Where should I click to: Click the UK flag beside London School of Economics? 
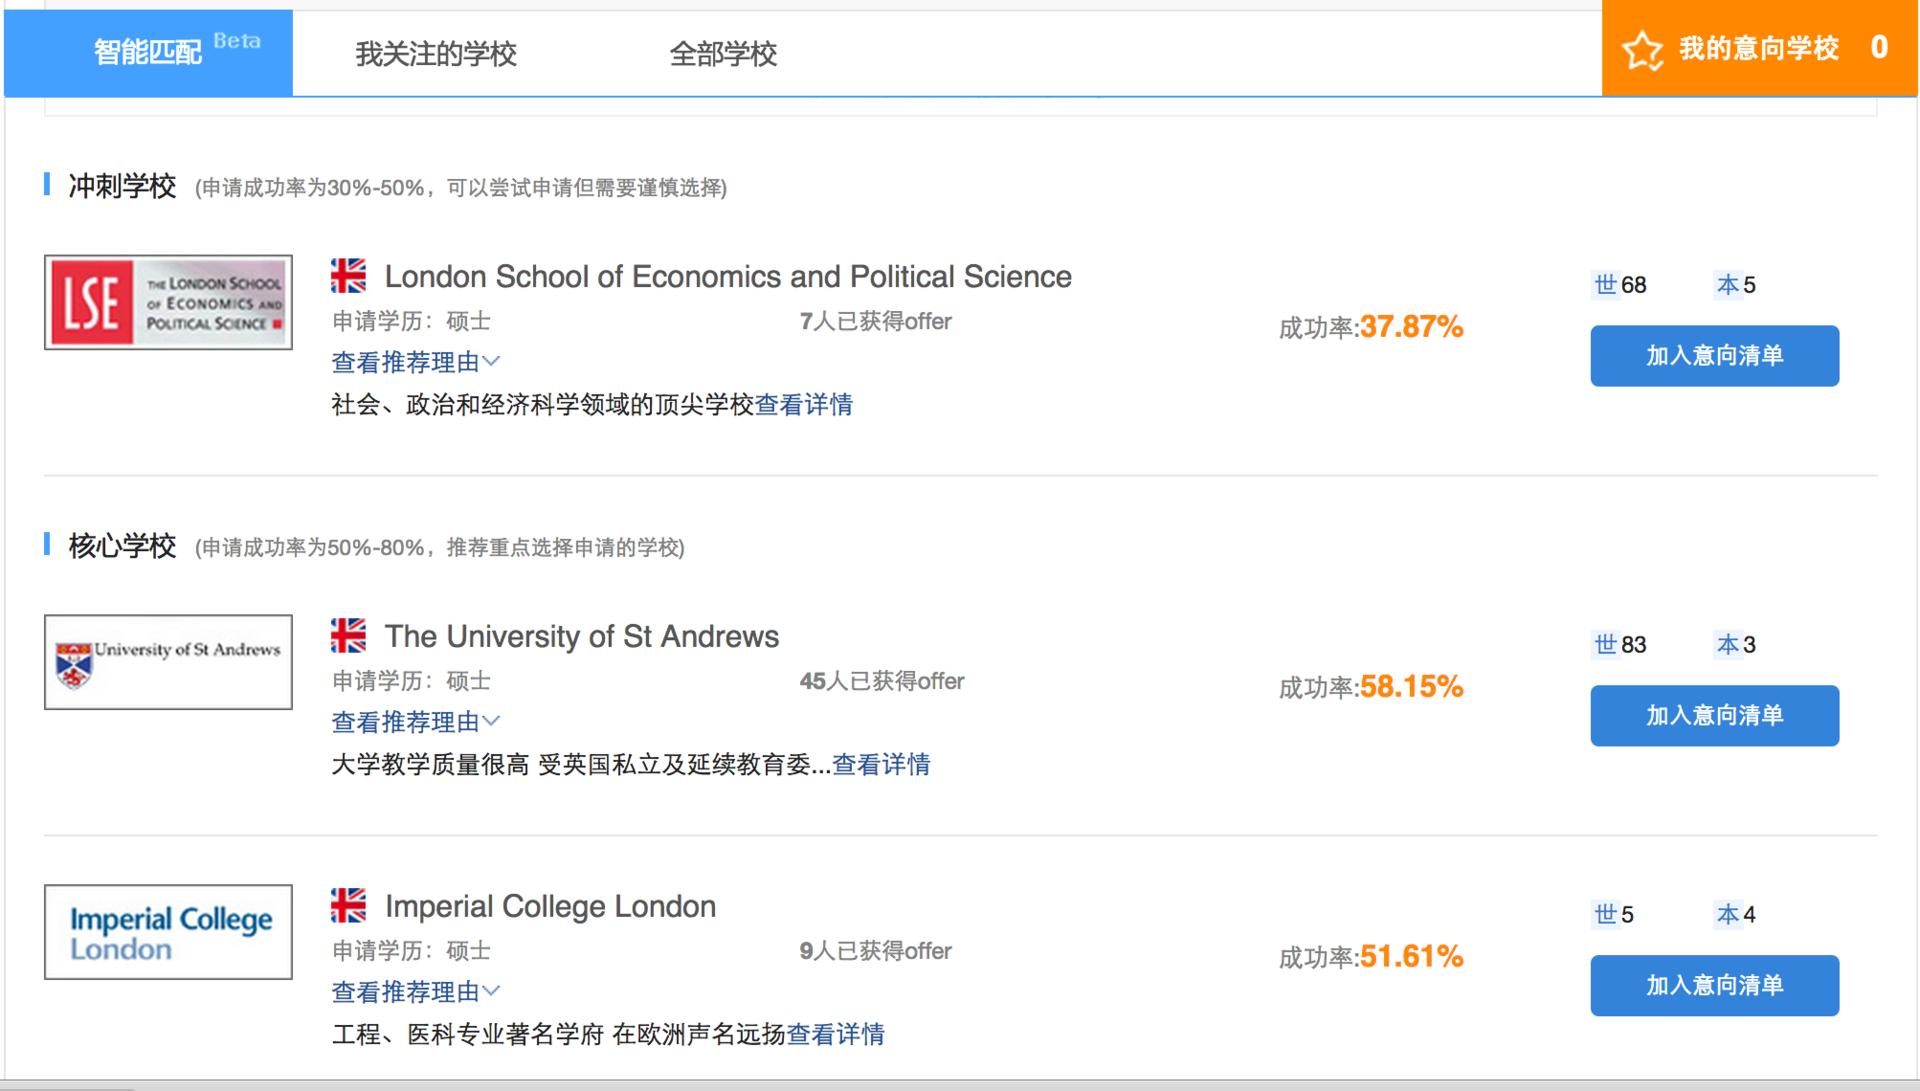coord(348,275)
